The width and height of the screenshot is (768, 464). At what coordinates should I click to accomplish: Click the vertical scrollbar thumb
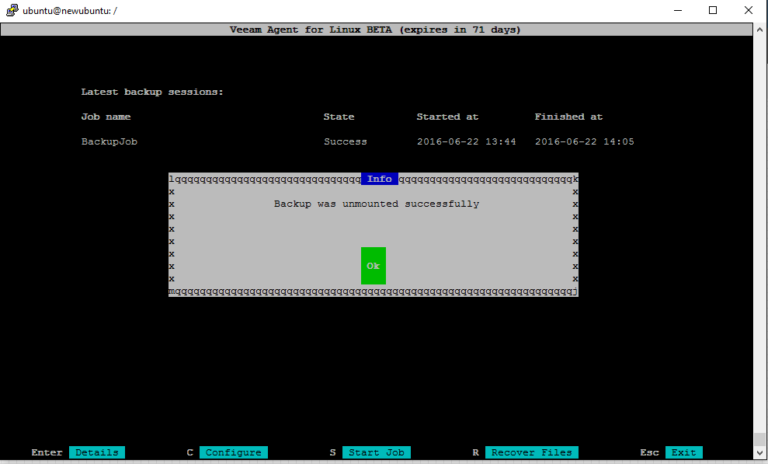[760, 439]
